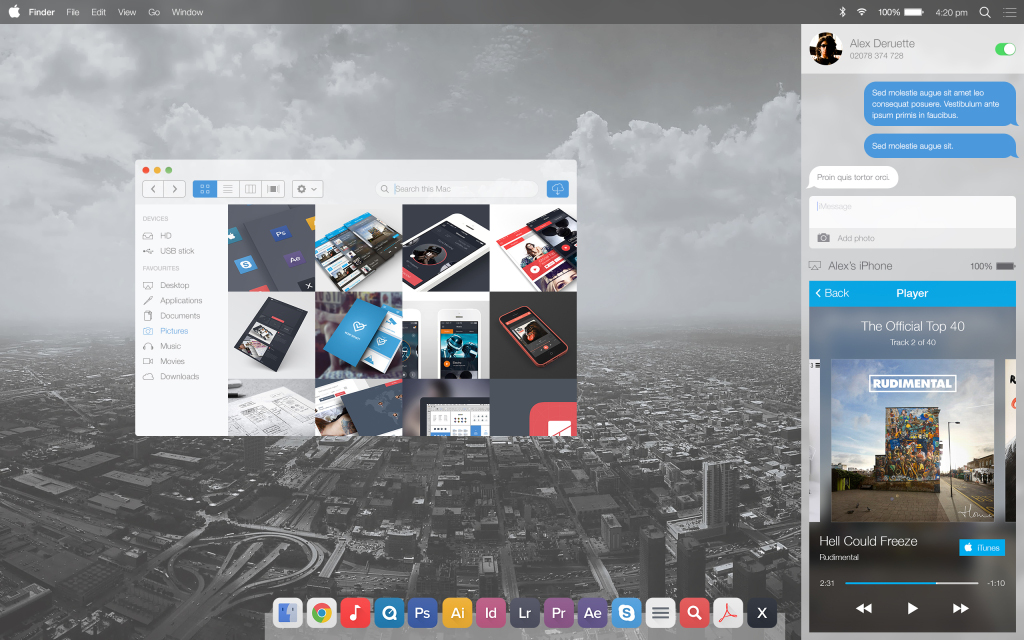
Task: Click the camera icon beside Add photo
Action: click(823, 238)
